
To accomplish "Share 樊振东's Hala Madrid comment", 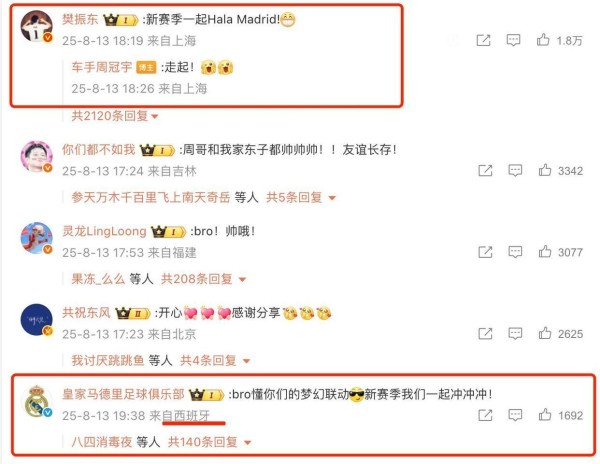I will [483, 40].
